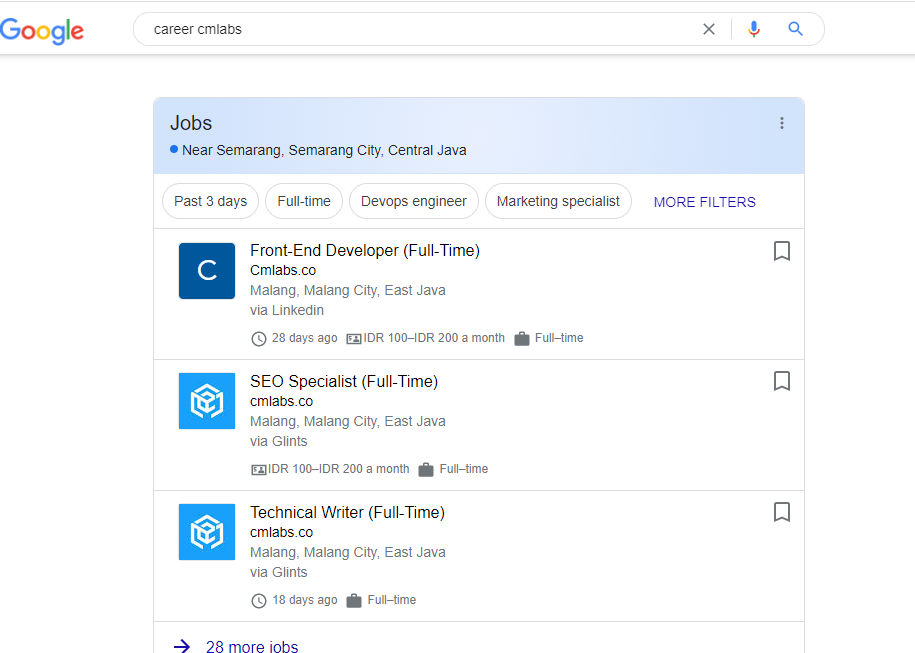
Task: Open SEO Specialist (Full-Time) job listing
Action: (x=344, y=381)
